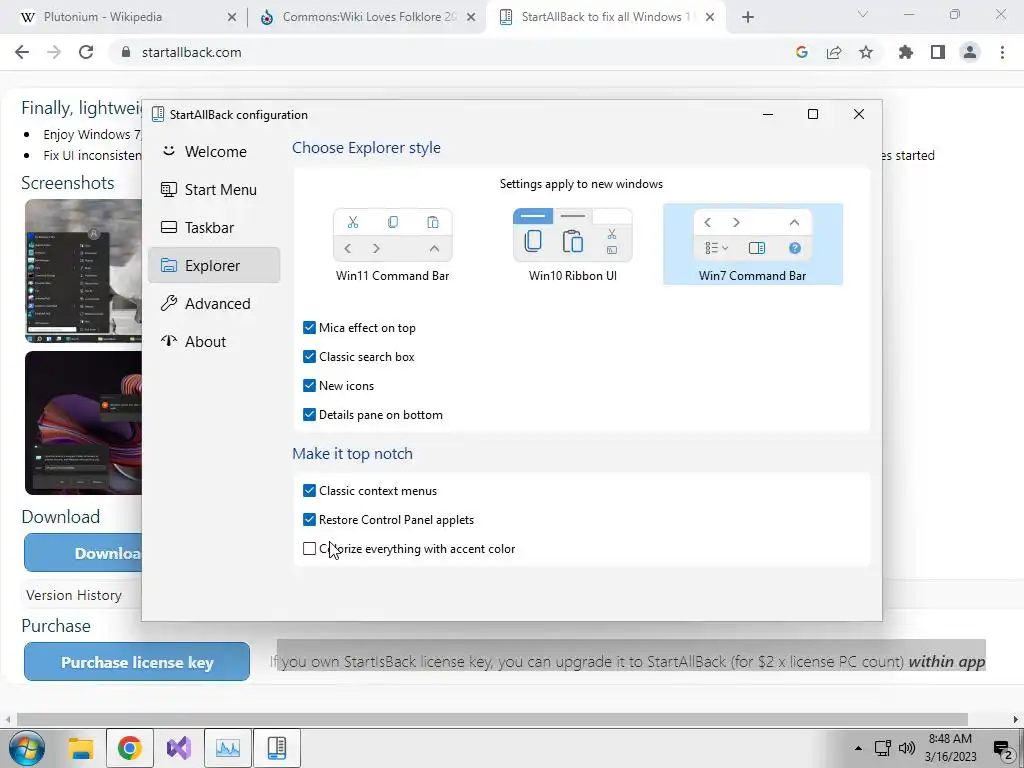Open the Welcome section
The height and width of the screenshot is (768, 1024).
point(214,152)
